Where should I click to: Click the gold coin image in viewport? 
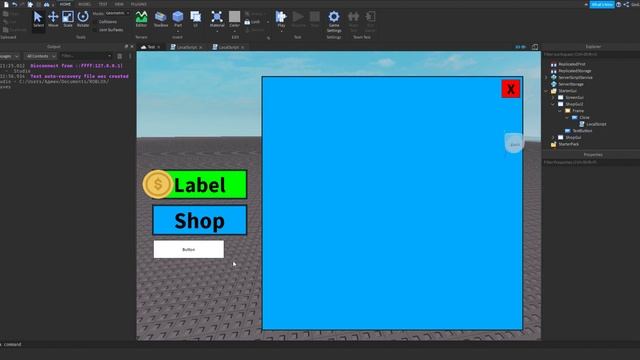pyautogui.click(x=157, y=184)
